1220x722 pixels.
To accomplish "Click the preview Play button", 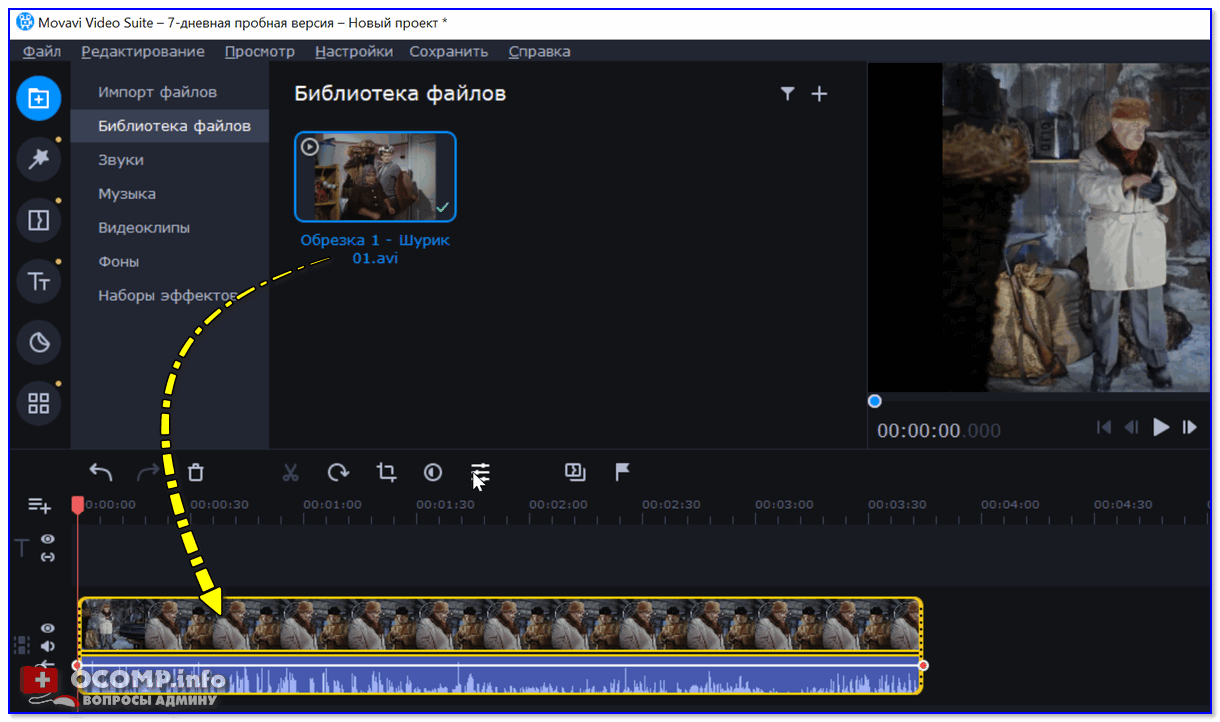I will [x=1161, y=427].
